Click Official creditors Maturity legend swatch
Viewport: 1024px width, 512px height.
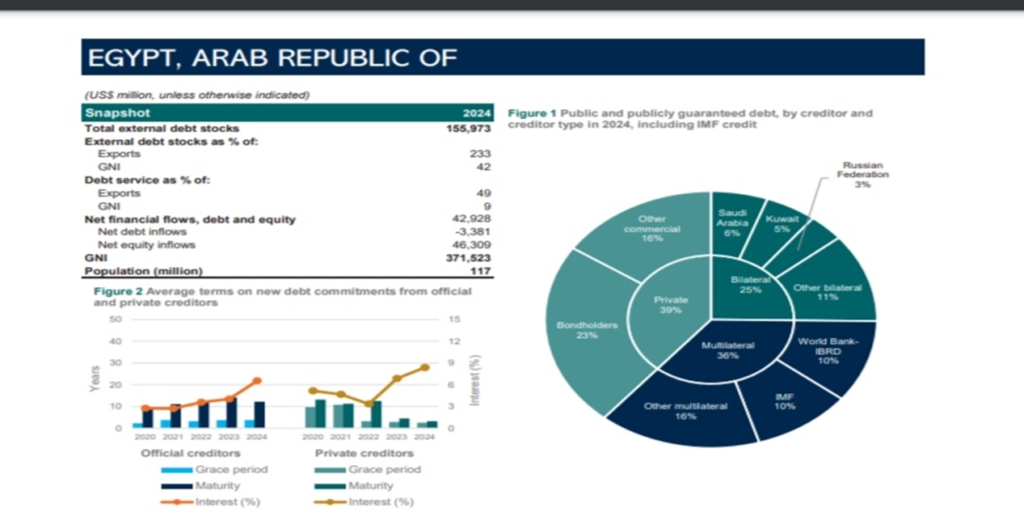171,485
